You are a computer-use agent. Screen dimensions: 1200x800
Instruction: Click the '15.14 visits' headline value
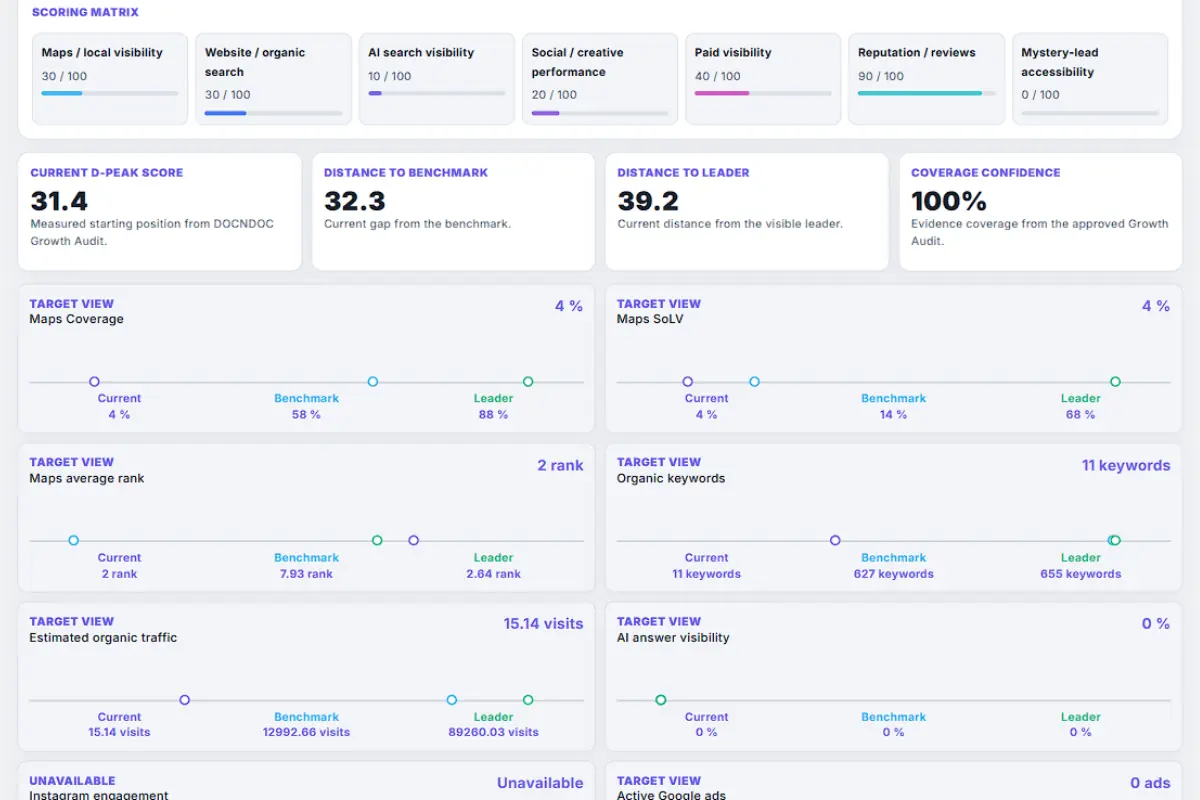click(543, 624)
